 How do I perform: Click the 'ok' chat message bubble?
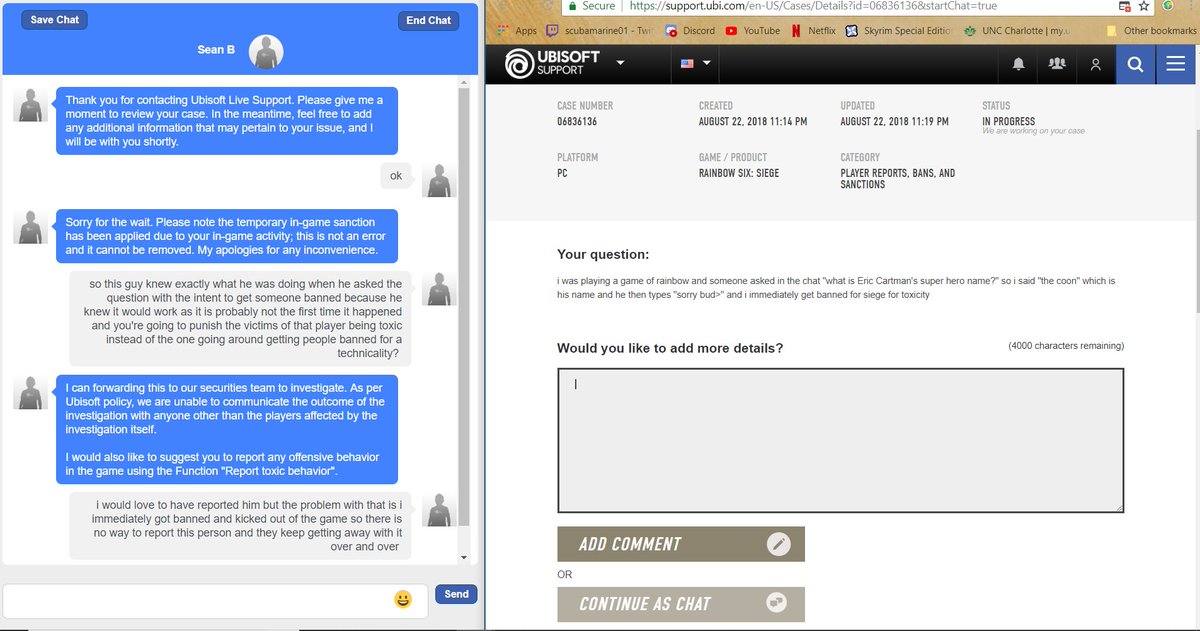pos(396,176)
